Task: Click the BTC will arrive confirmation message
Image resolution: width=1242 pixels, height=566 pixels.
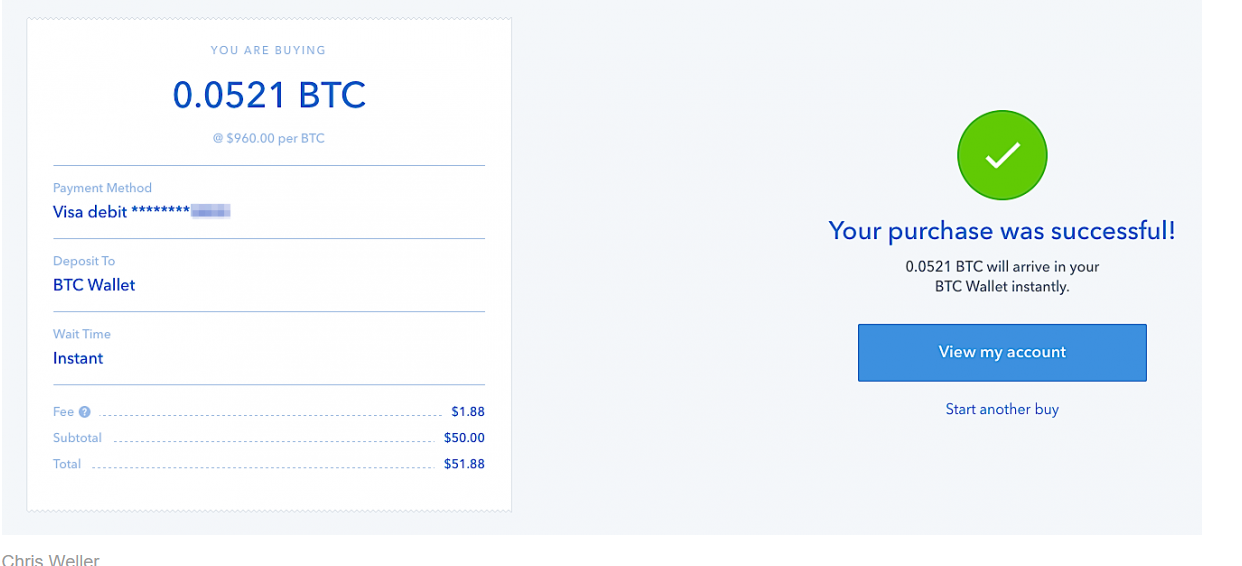Action: coord(1002,277)
